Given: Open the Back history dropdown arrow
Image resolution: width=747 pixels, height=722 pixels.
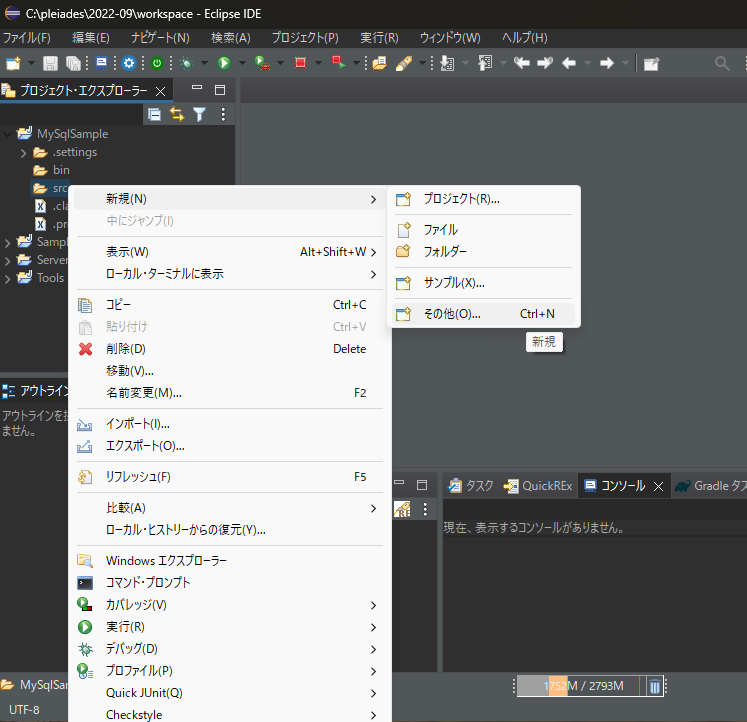Looking at the screenshot, I should (x=587, y=63).
